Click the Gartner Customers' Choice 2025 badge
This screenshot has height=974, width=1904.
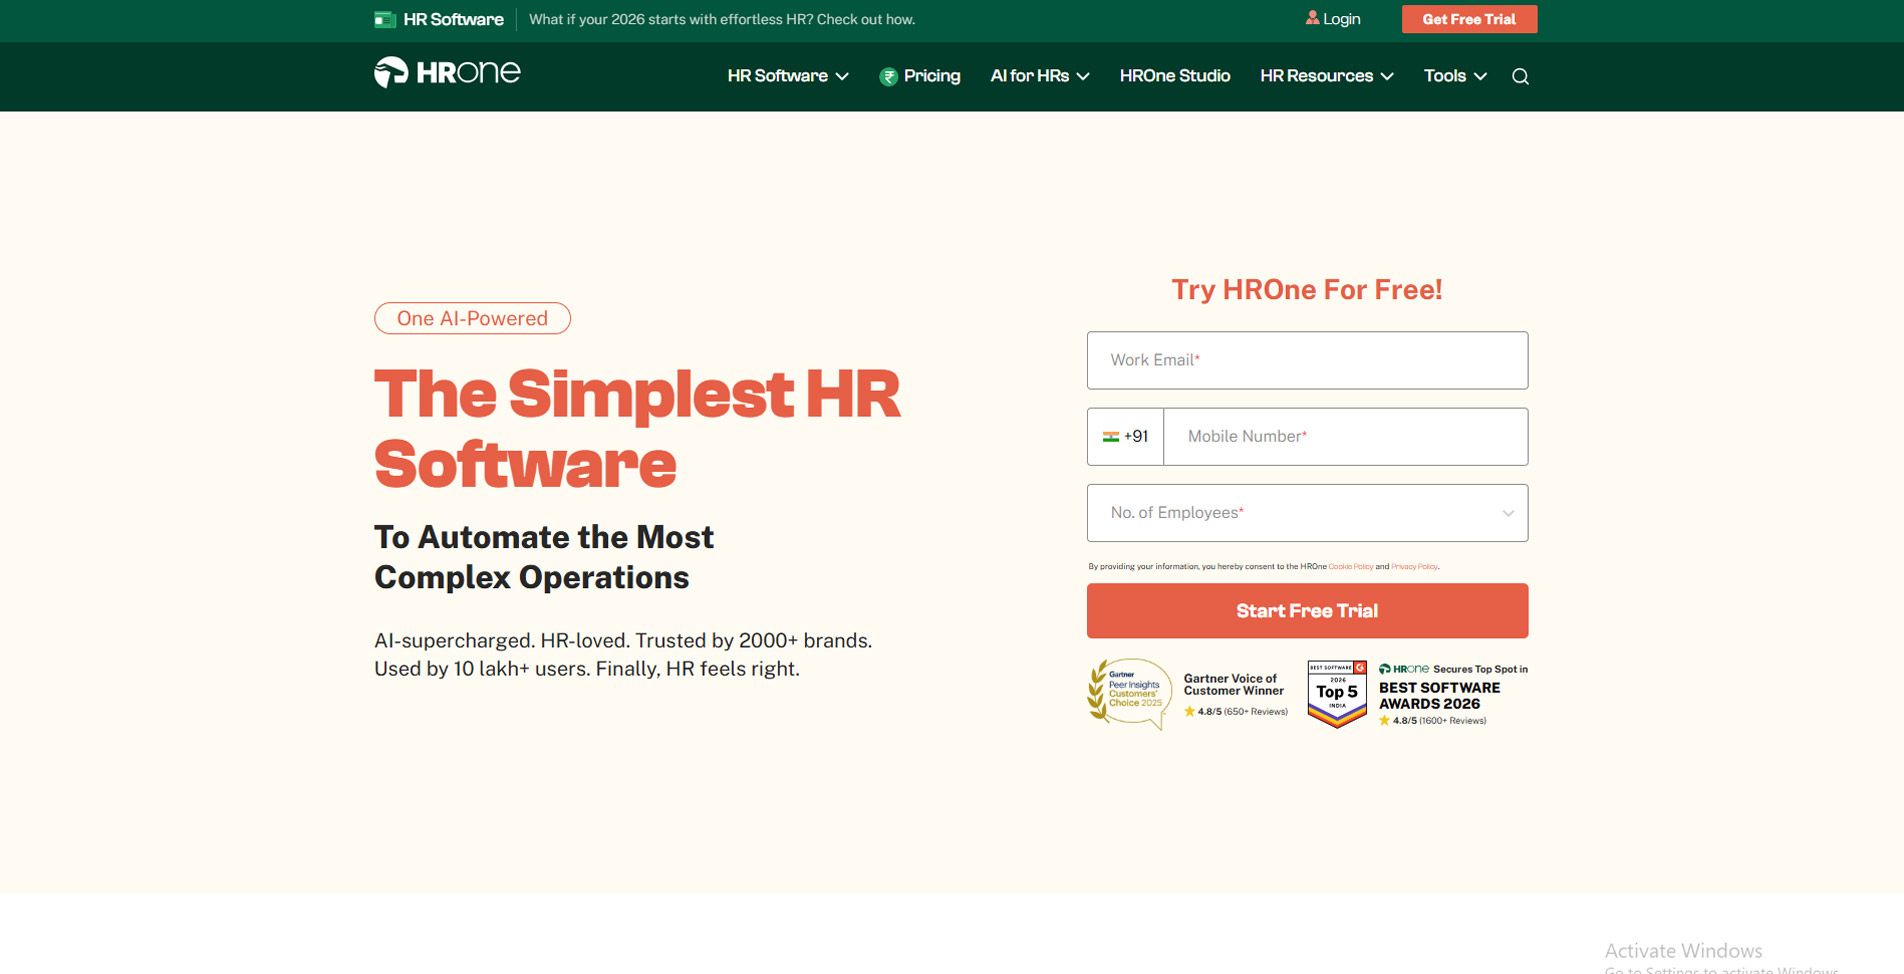(1129, 694)
